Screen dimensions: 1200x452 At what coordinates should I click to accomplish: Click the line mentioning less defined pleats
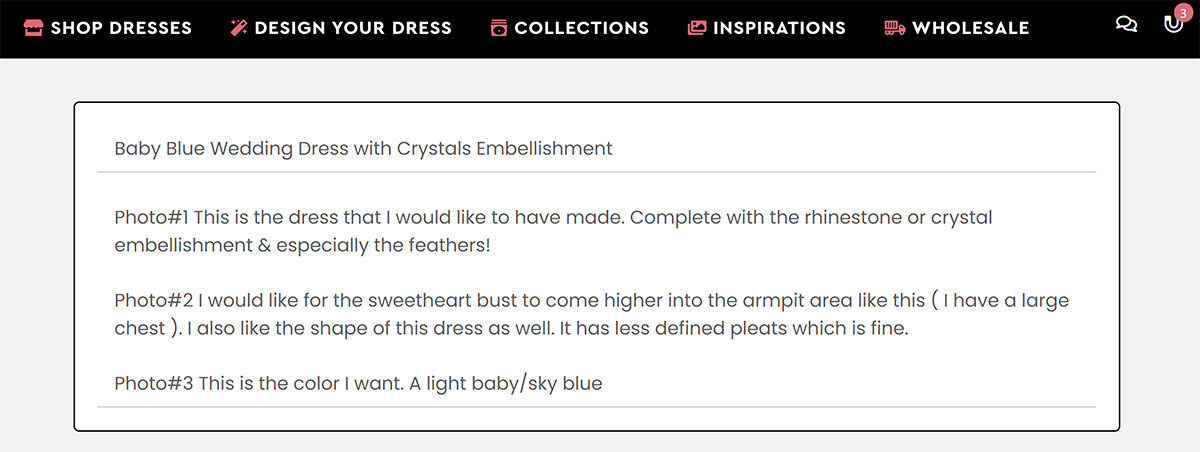[x=511, y=329]
